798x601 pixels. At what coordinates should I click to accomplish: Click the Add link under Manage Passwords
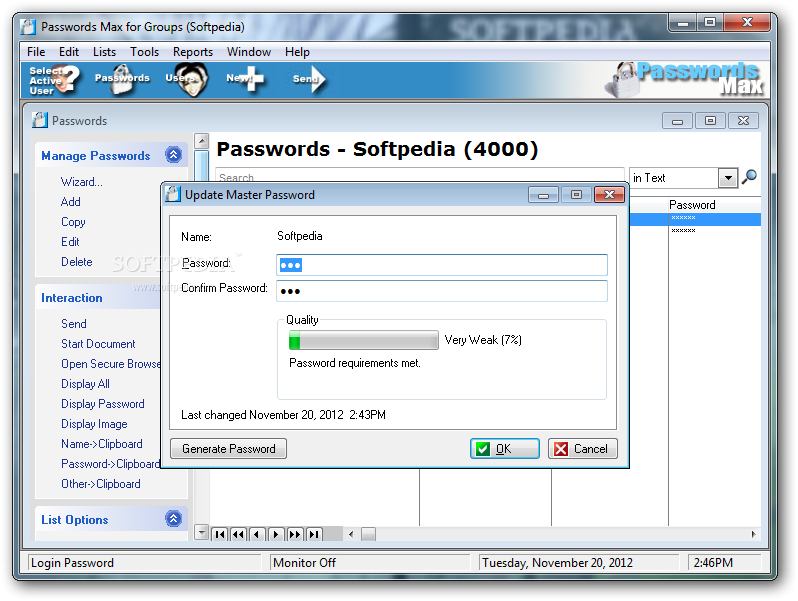coord(71,202)
